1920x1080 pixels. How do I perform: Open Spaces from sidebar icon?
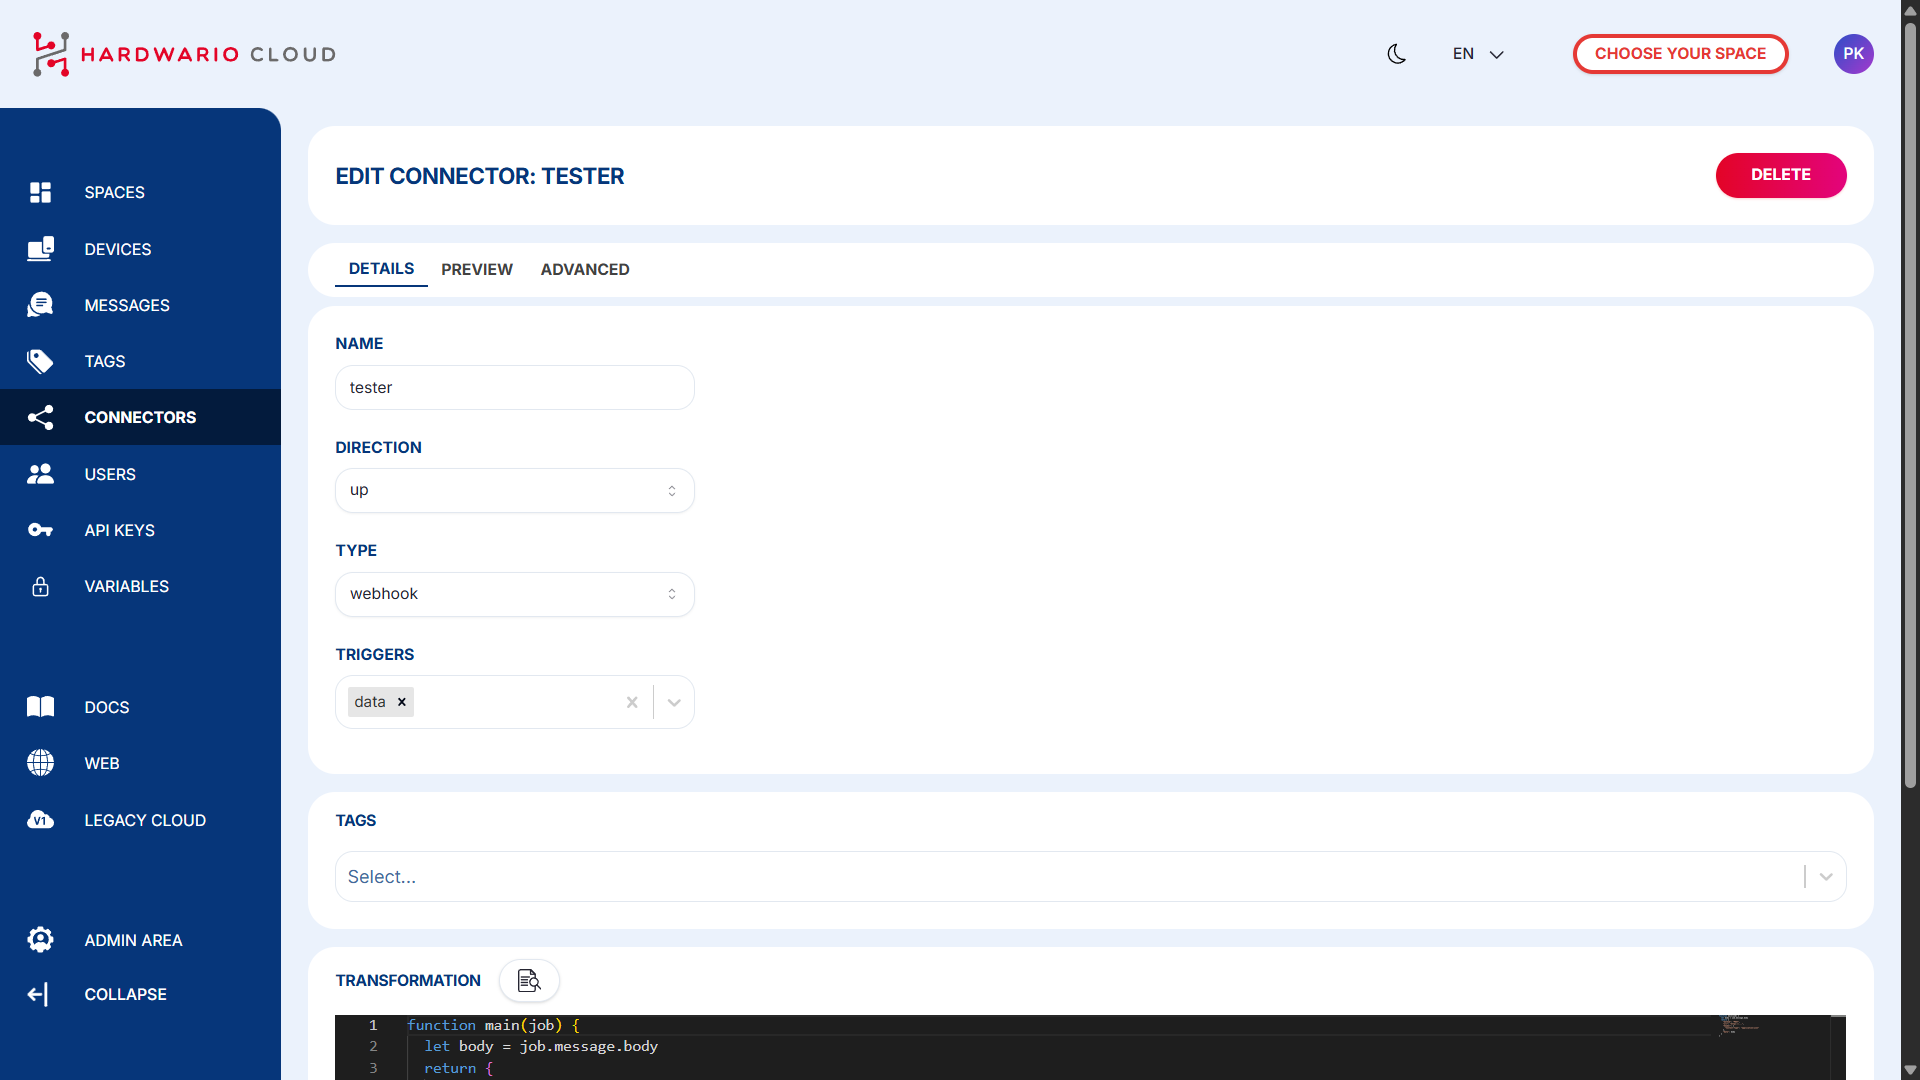tap(40, 192)
